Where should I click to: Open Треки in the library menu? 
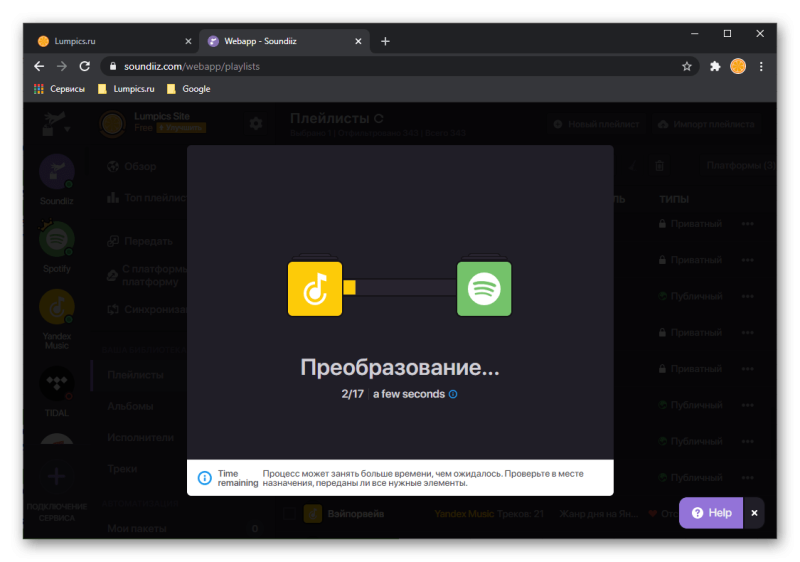tap(122, 469)
